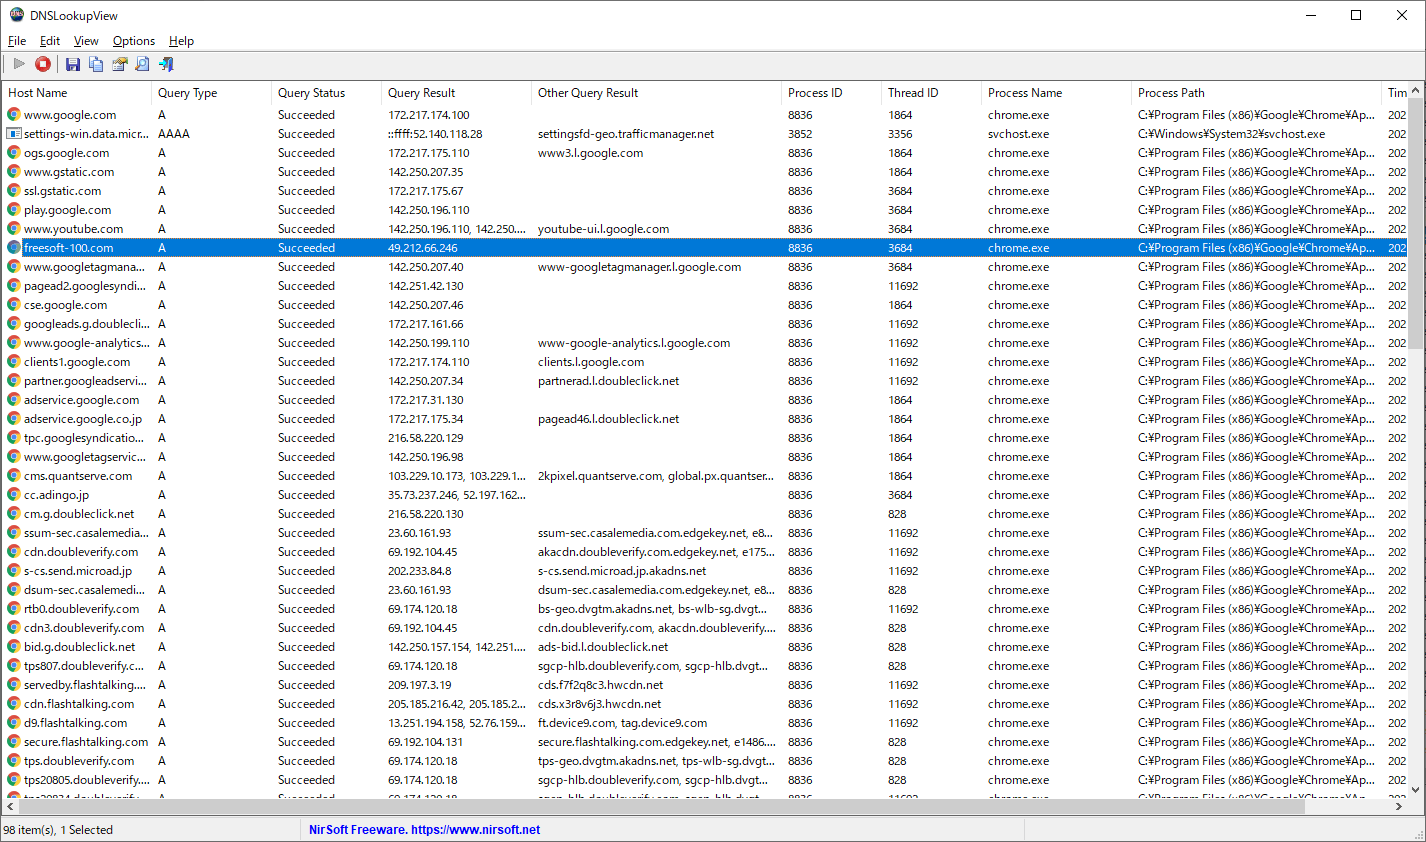This screenshot has height=842, width=1426.
Task: Click Chrome icon beside www.google.com
Action: click(x=14, y=115)
